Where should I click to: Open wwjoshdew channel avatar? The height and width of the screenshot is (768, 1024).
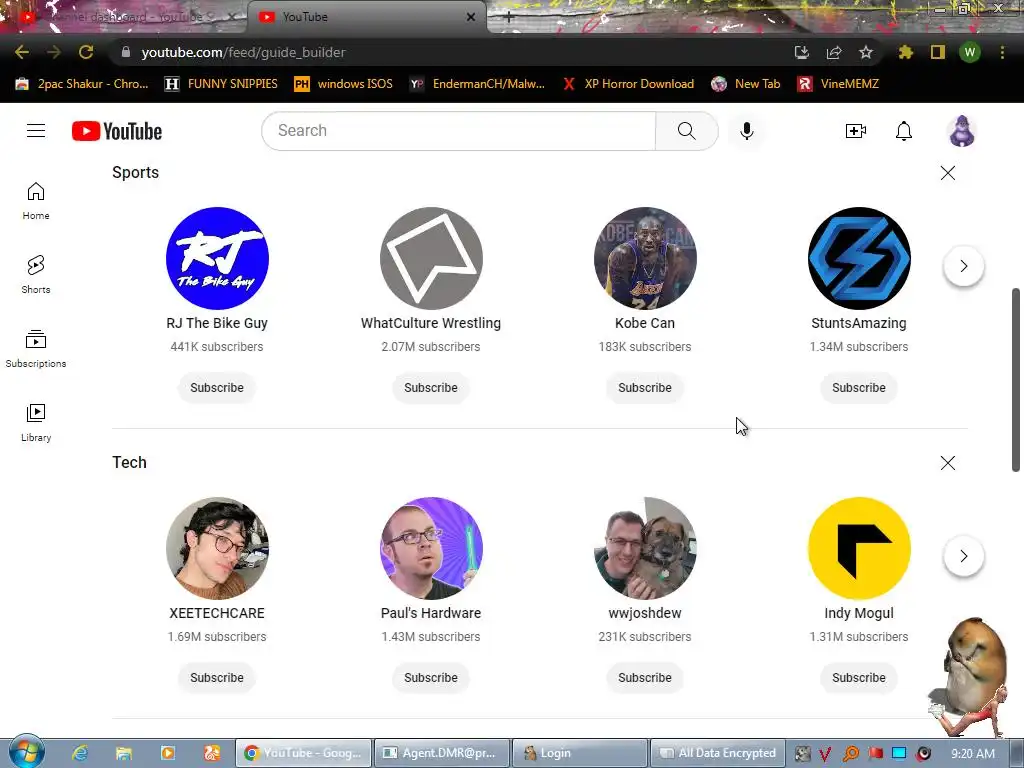(x=645, y=548)
